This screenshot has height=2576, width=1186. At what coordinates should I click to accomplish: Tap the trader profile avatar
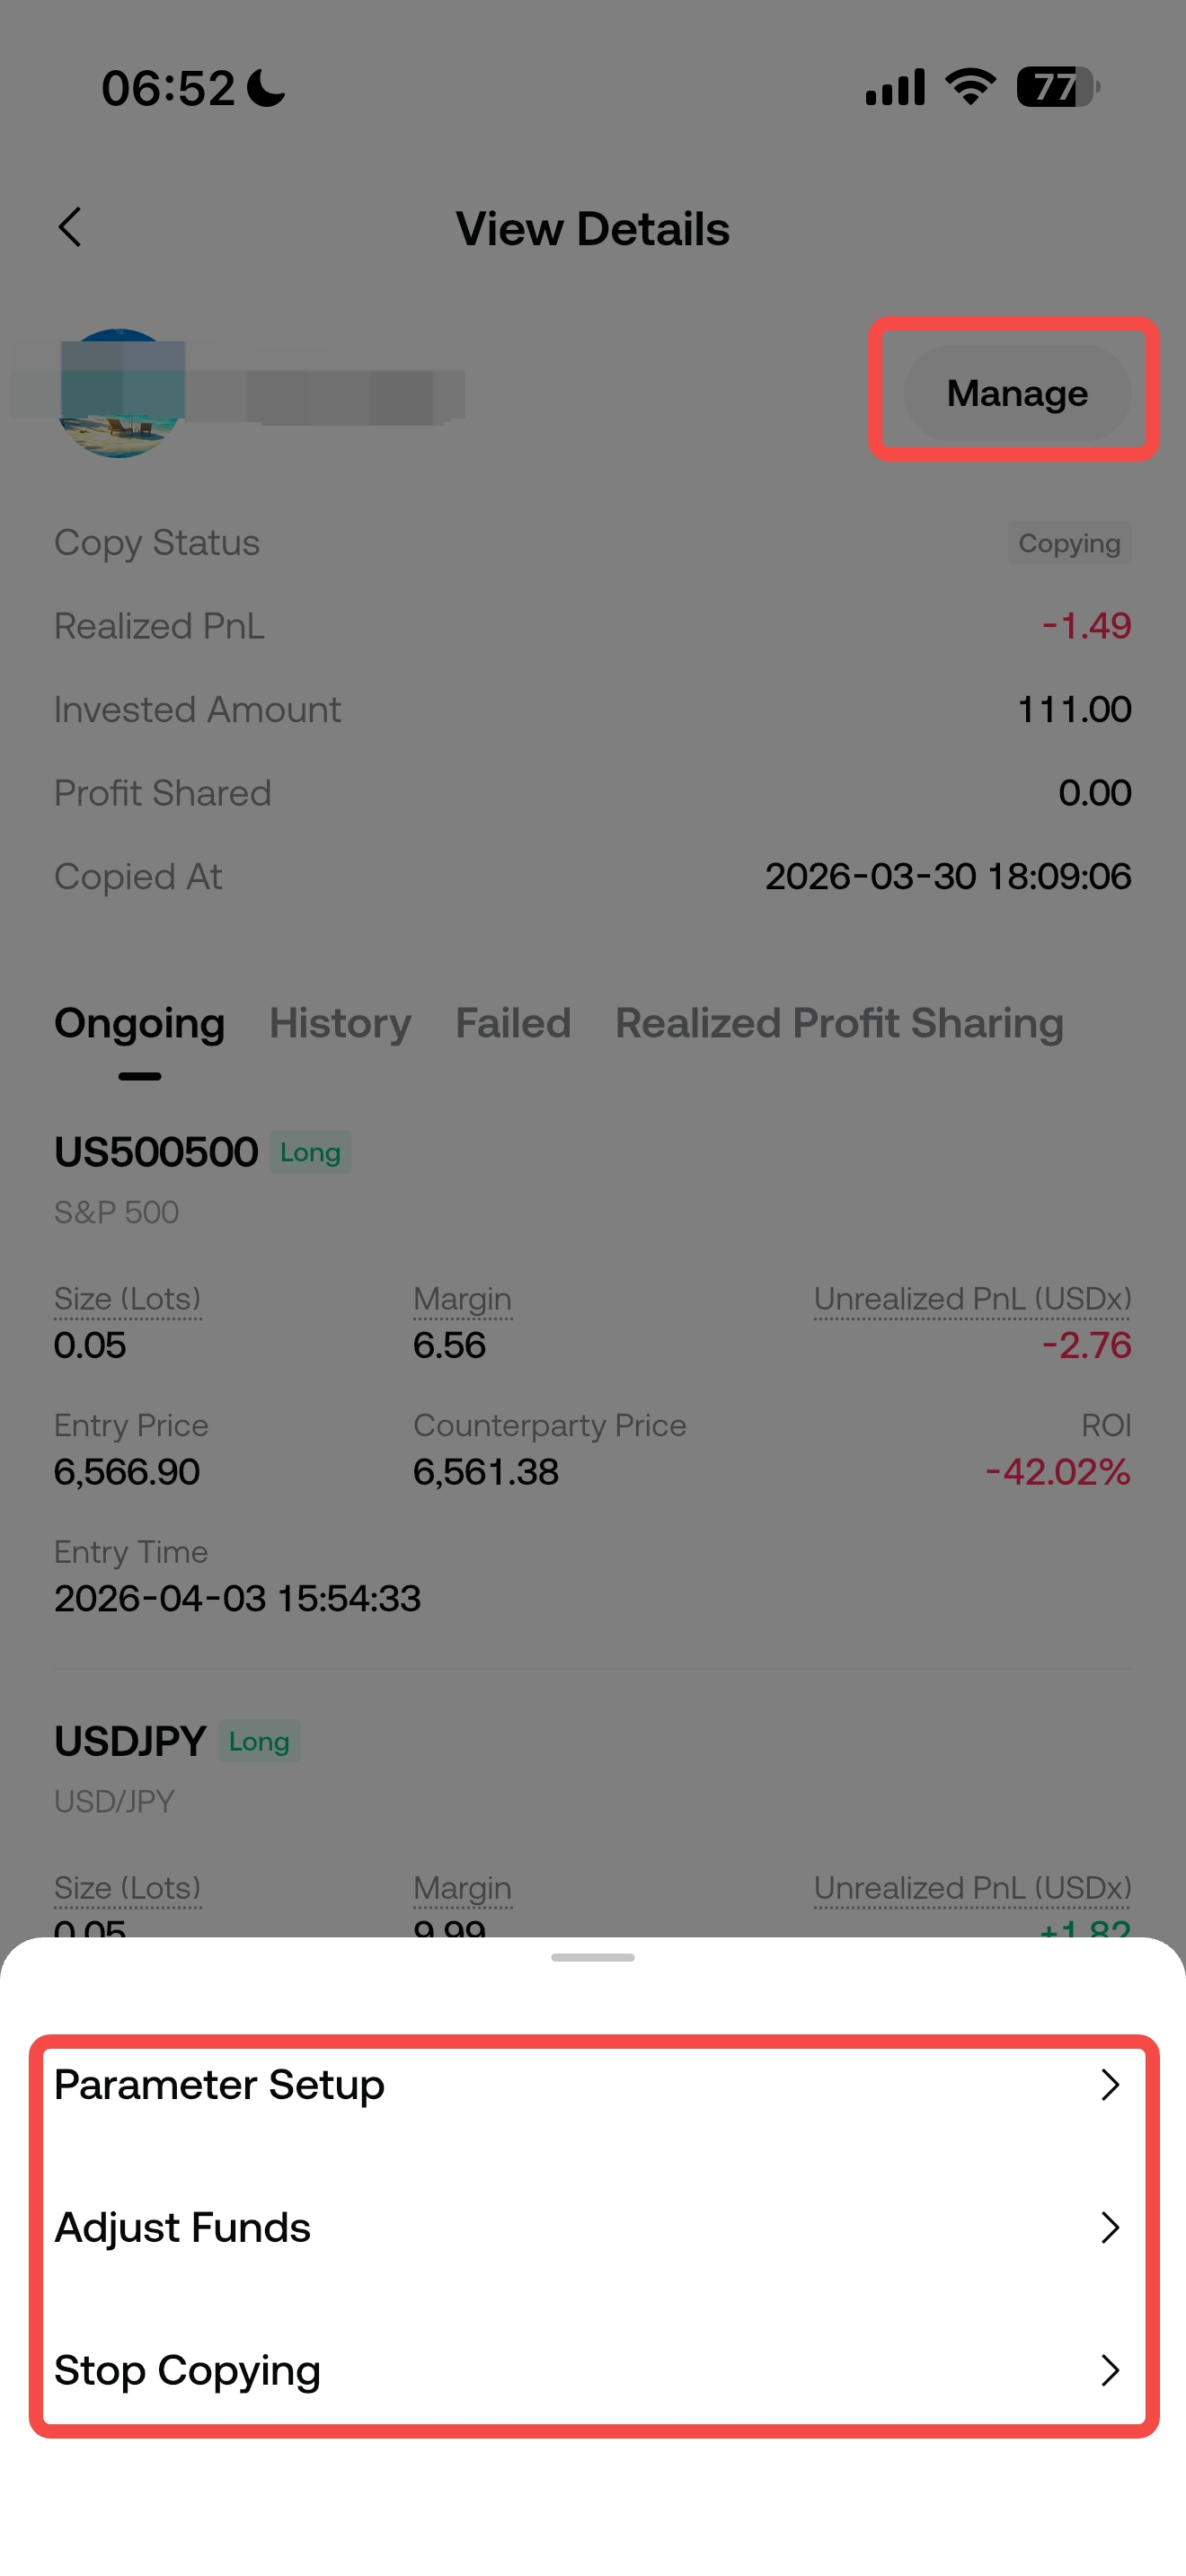(x=120, y=393)
